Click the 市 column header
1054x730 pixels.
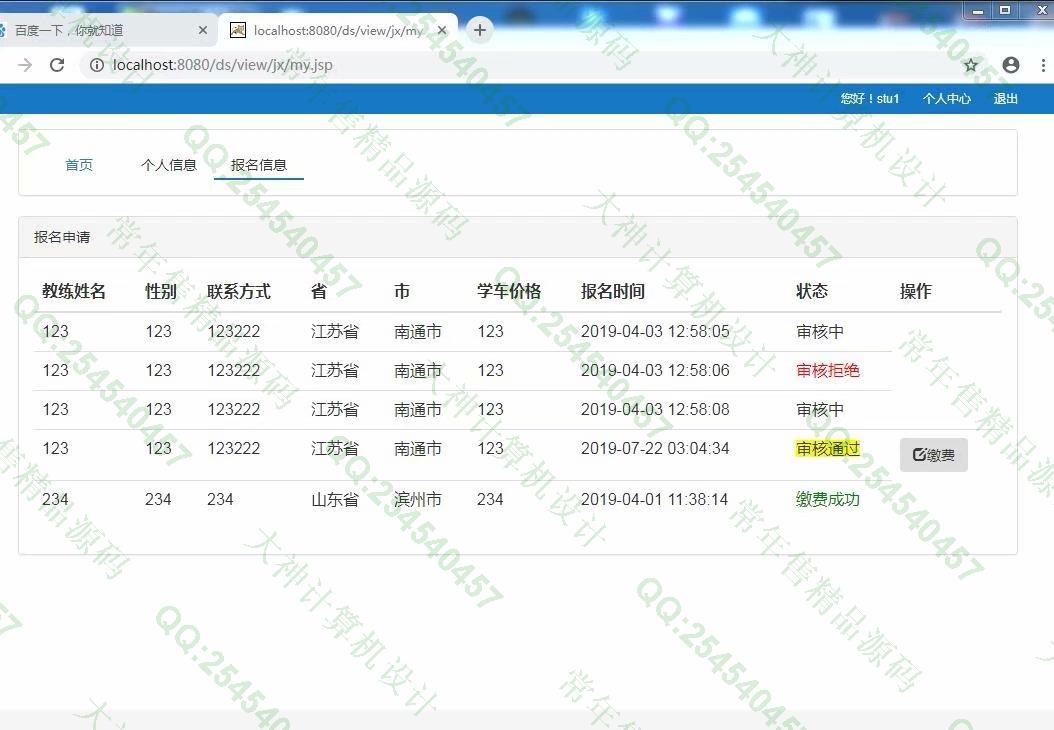click(402, 291)
